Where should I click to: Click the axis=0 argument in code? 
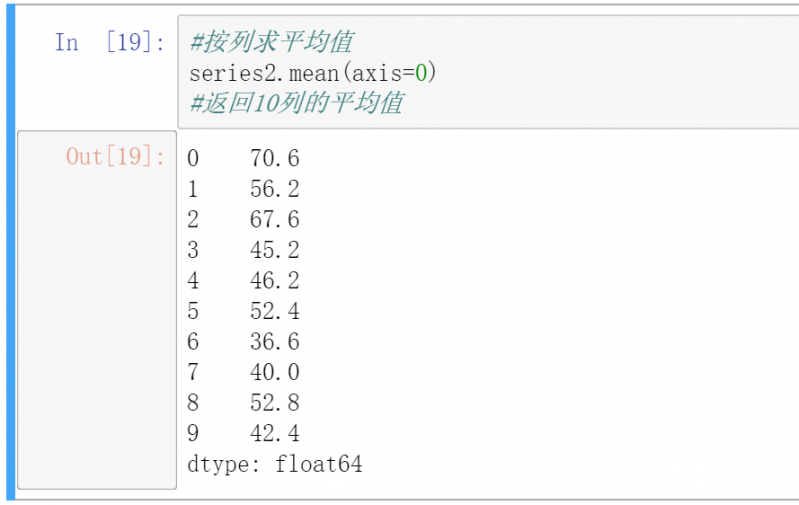click(397, 73)
